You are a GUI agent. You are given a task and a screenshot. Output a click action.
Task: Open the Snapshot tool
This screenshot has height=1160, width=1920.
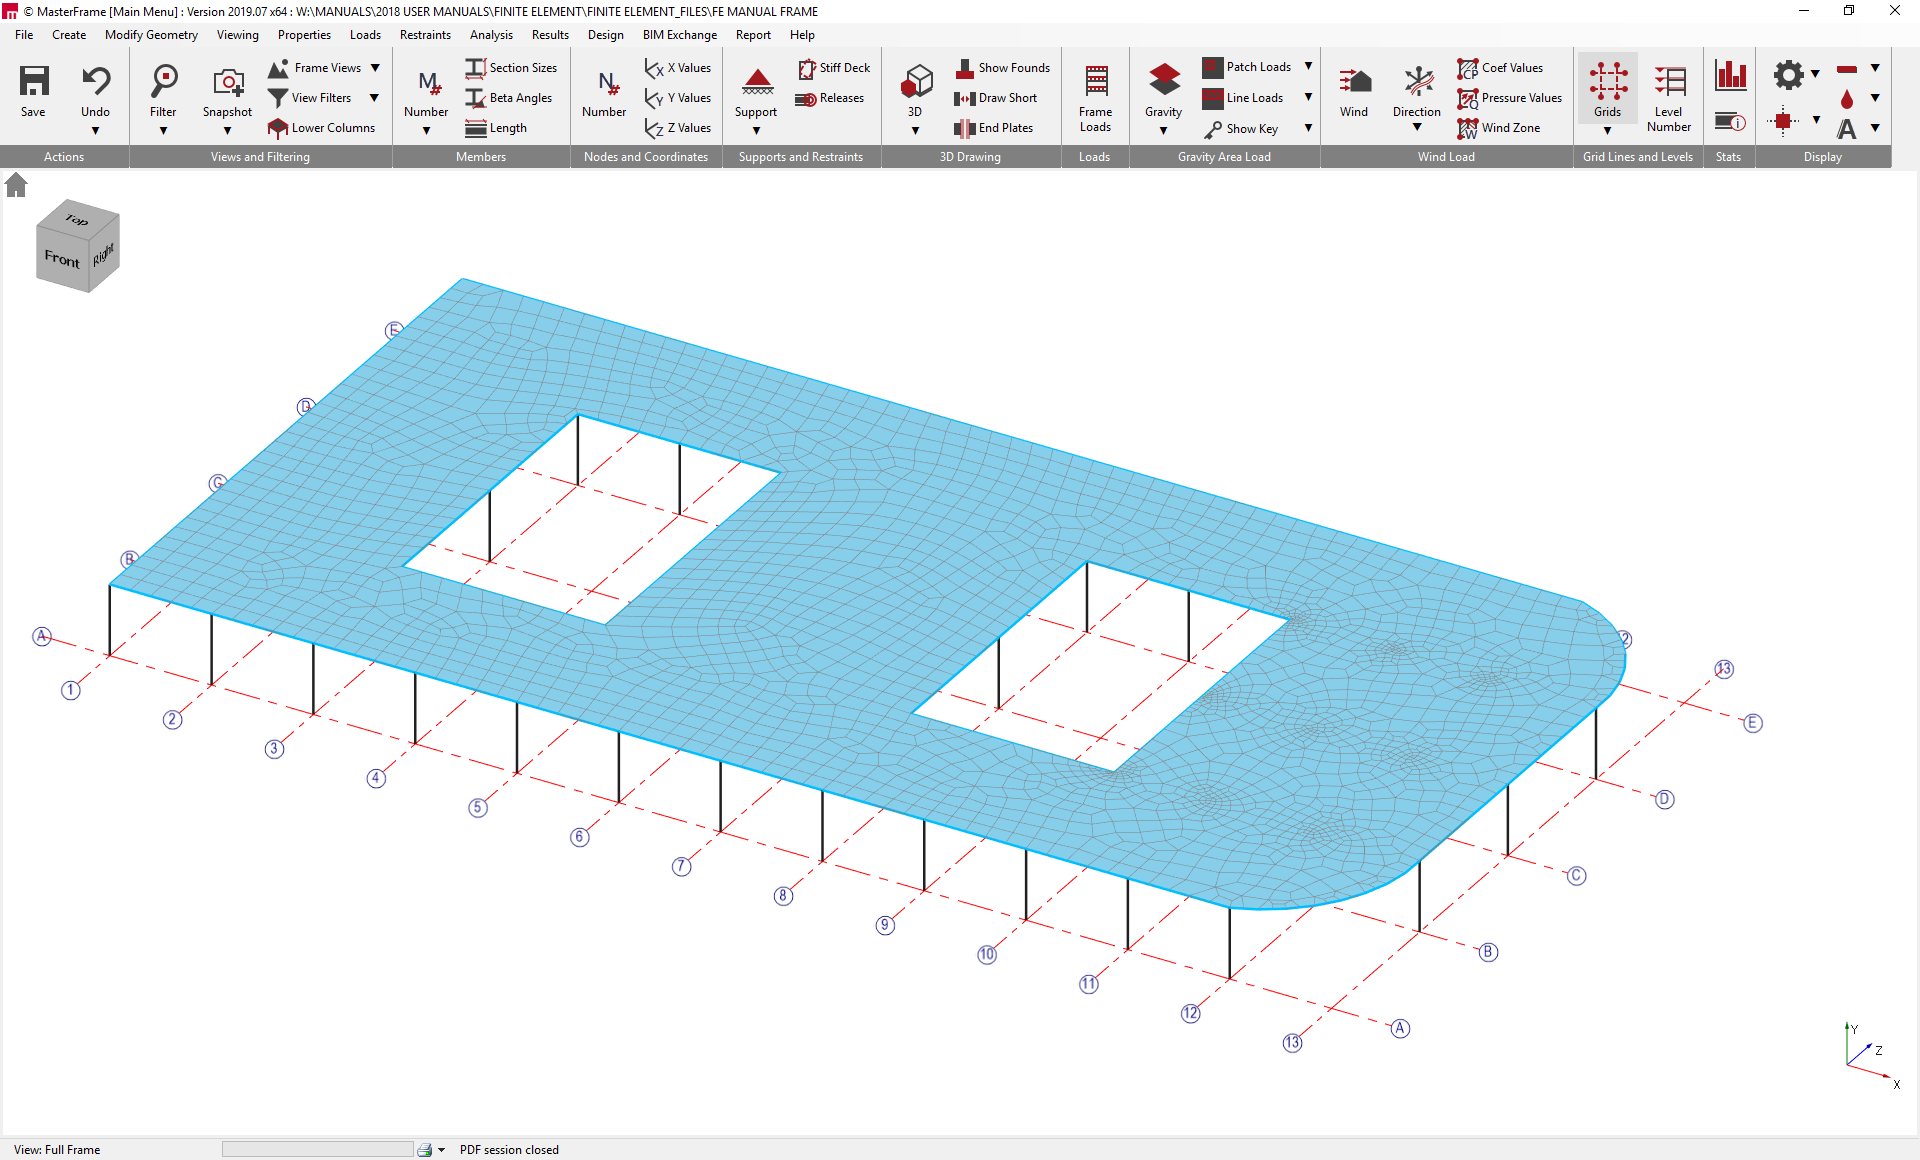click(227, 81)
